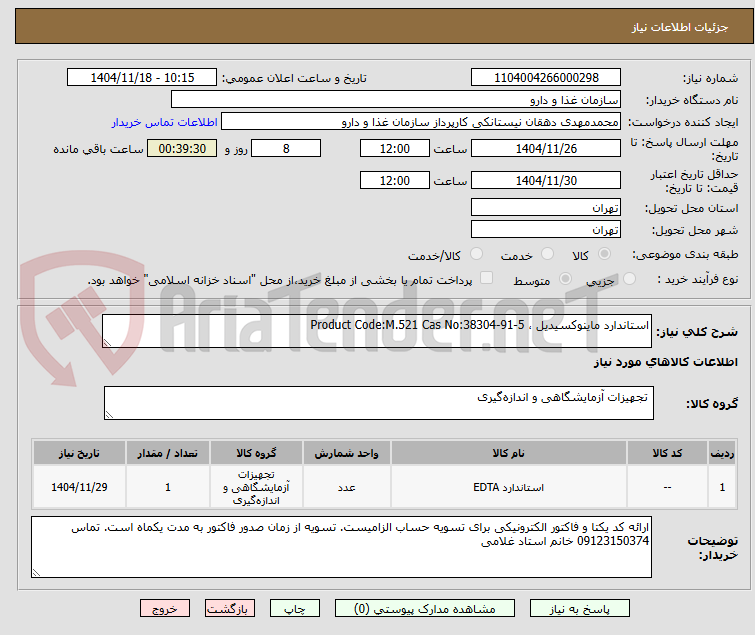Click the 'عدد' unit cell
The height and width of the screenshot is (635, 755).
(x=347, y=487)
